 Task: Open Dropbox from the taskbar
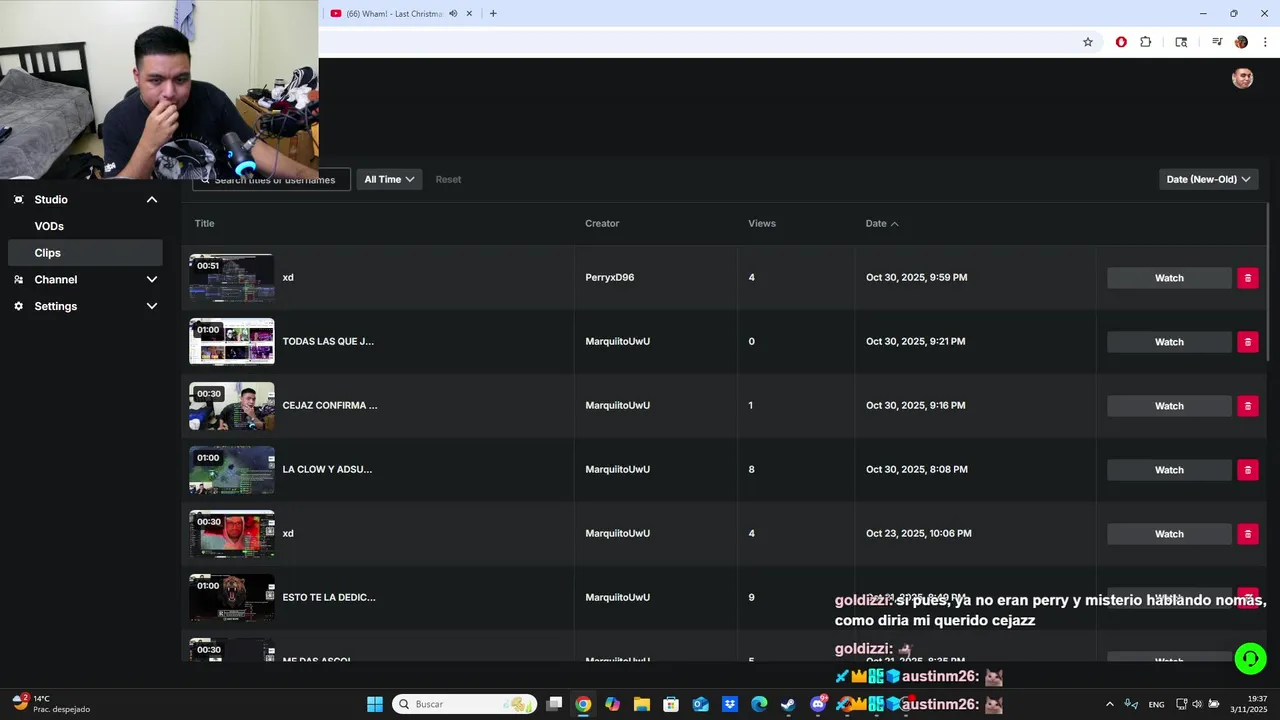point(730,704)
